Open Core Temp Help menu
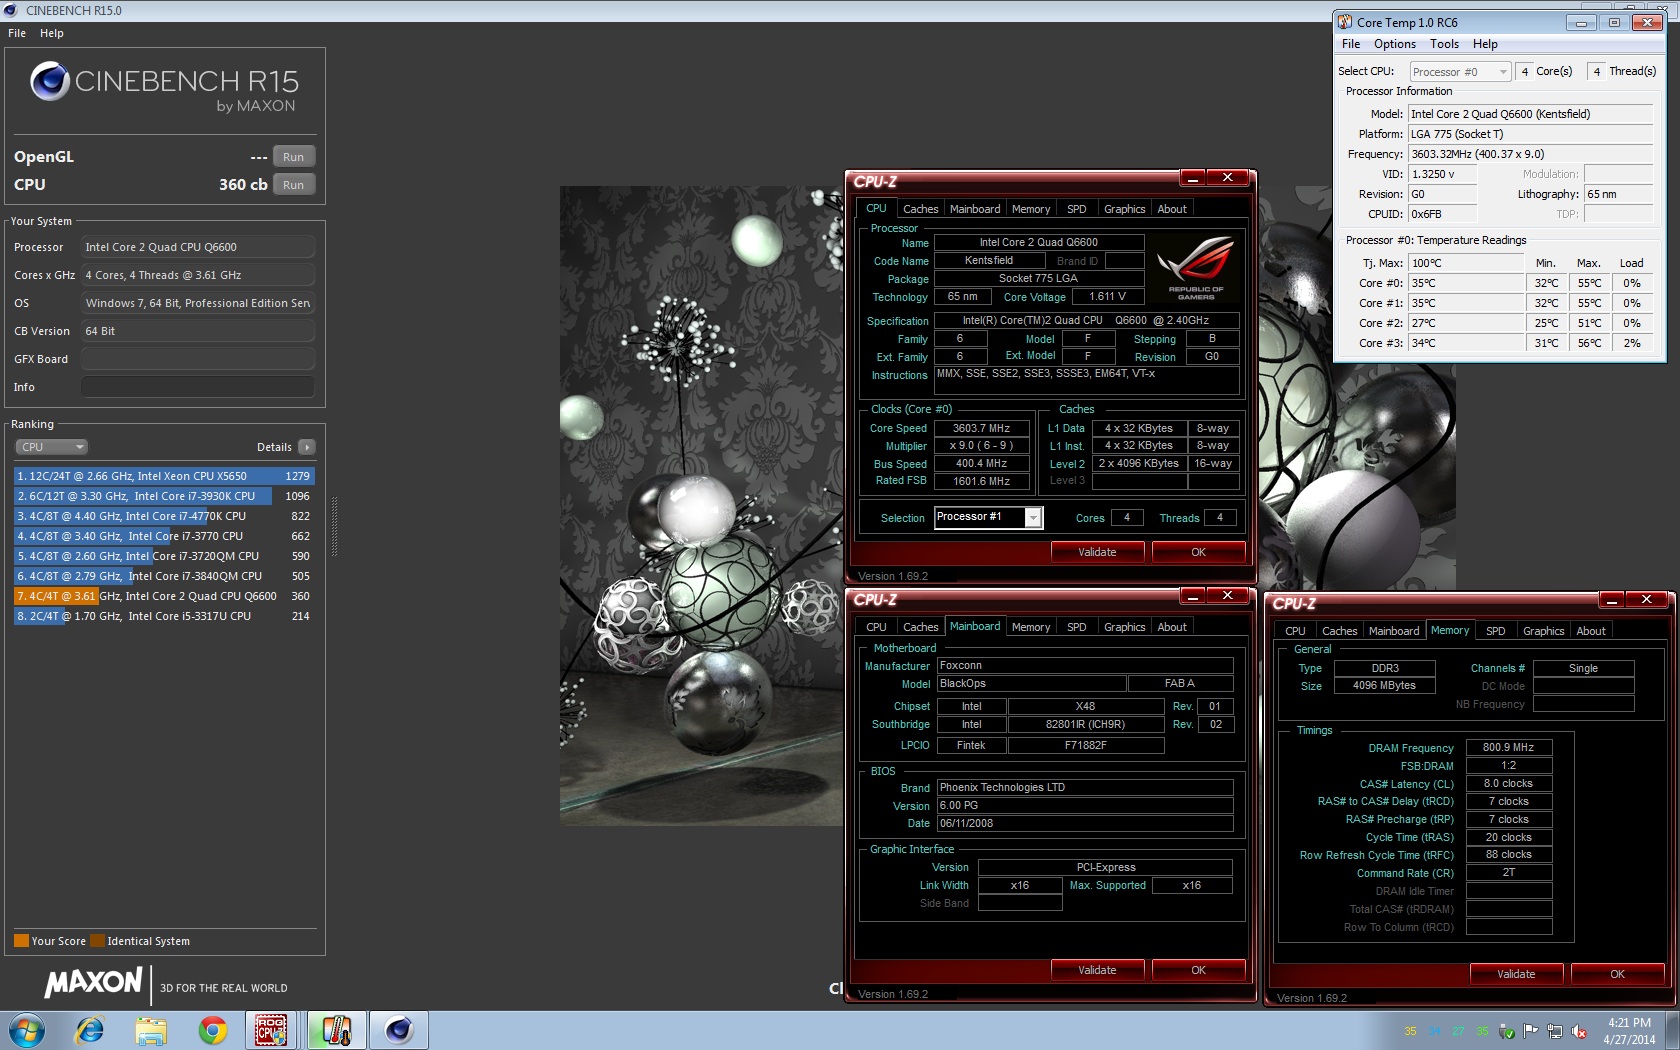1680x1050 pixels. (1485, 44)
